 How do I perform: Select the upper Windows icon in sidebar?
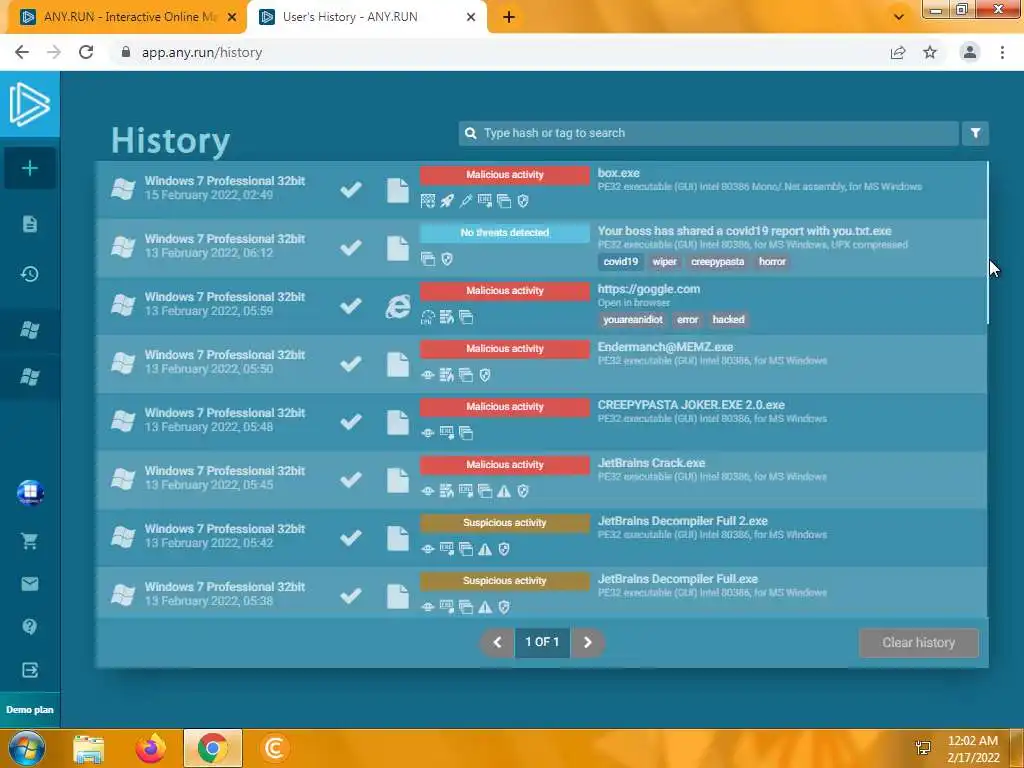29,330
